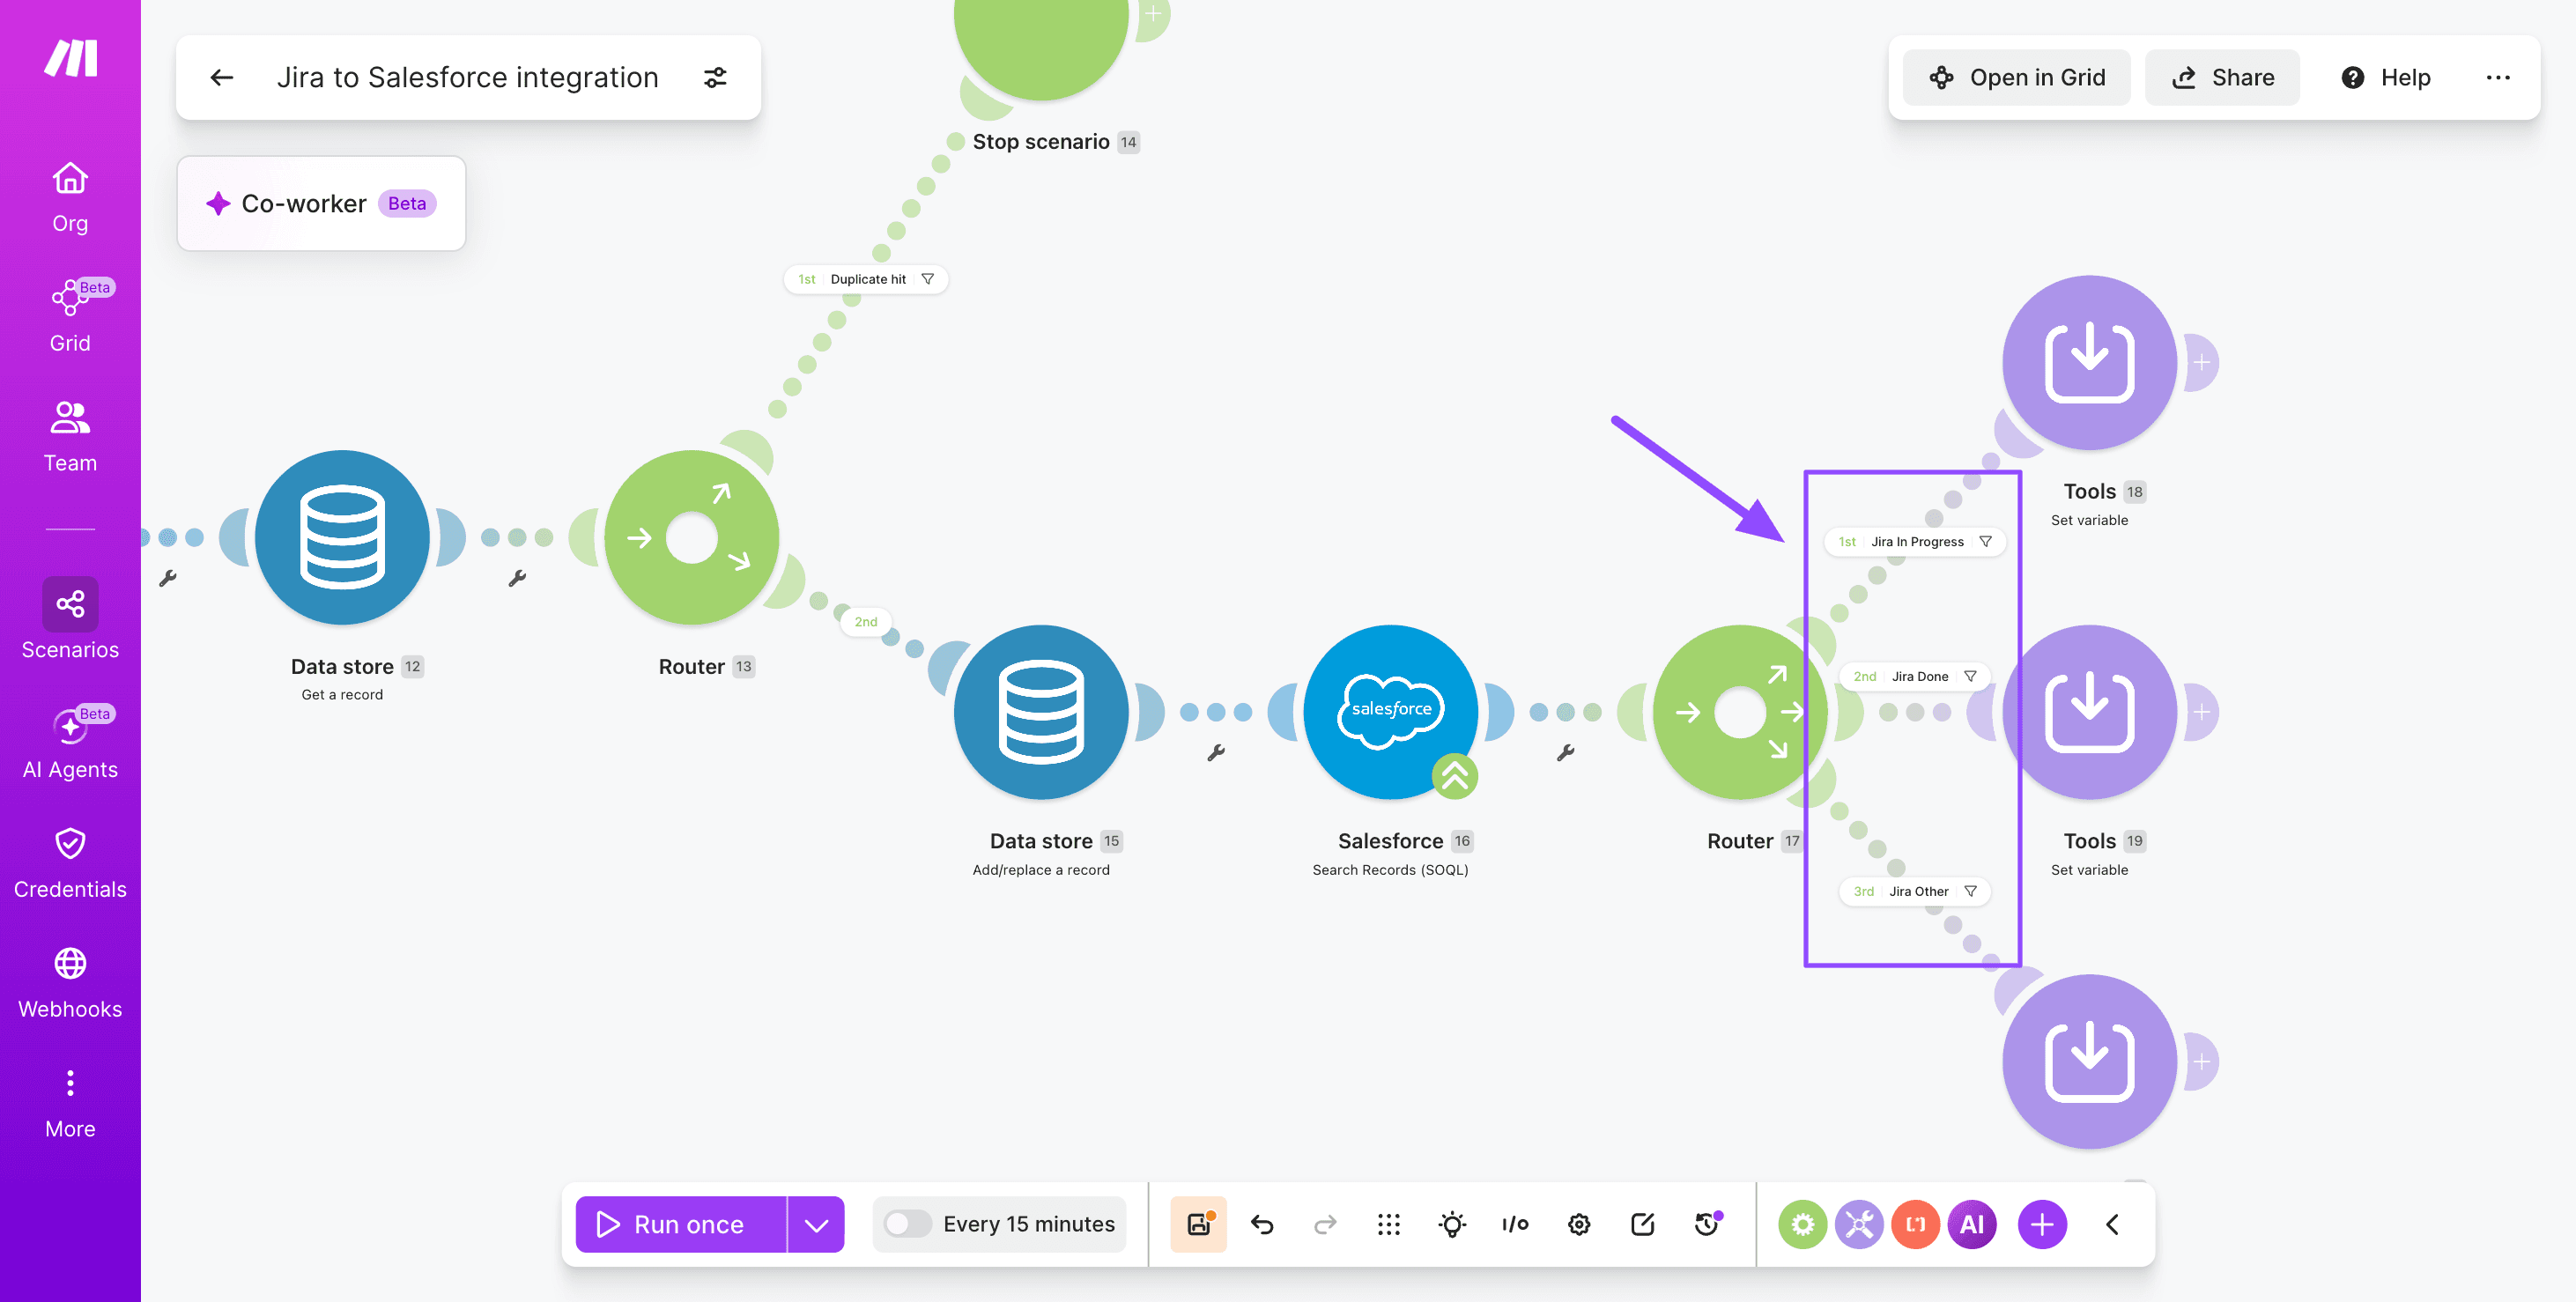Add a favorite using the purple plus button

2042,1224
